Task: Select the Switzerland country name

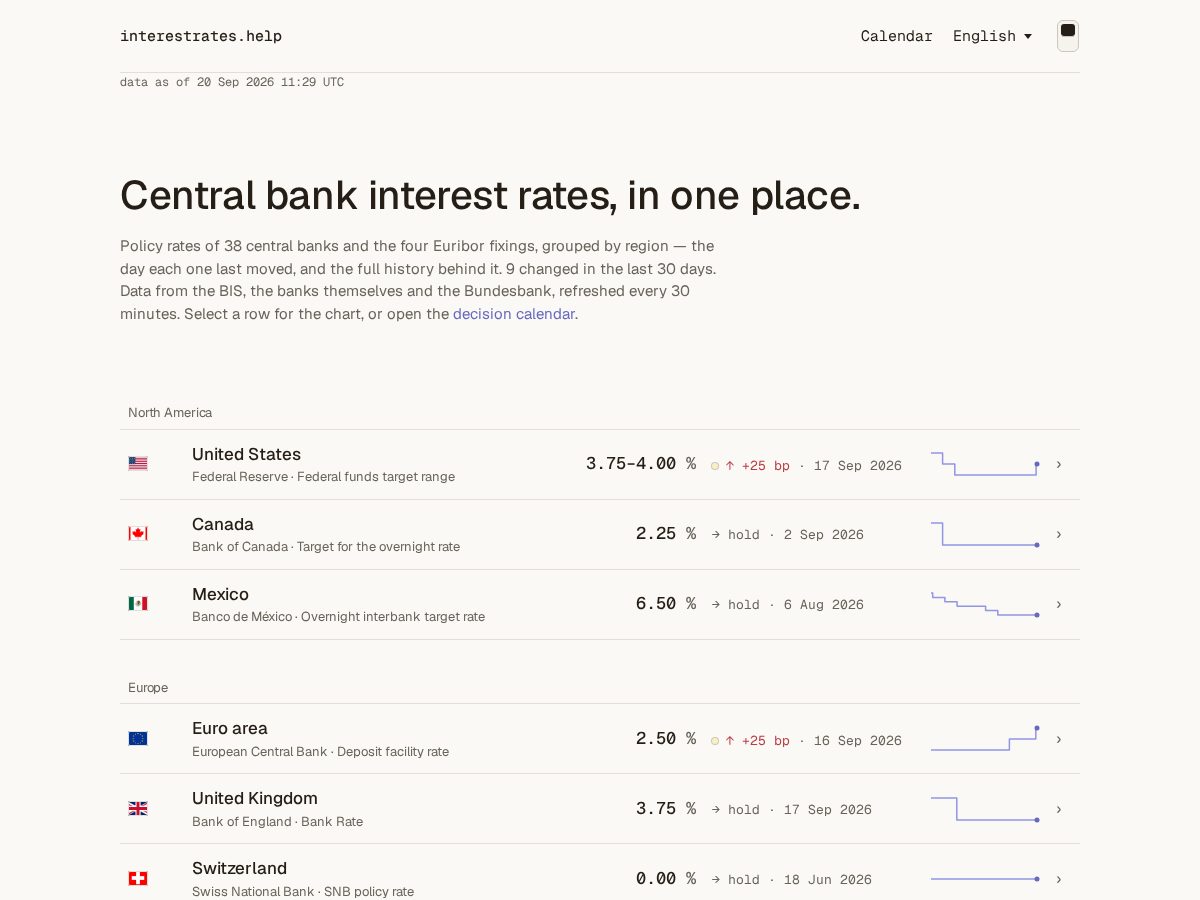Action: pyautogui.click(x=239, y=868)
